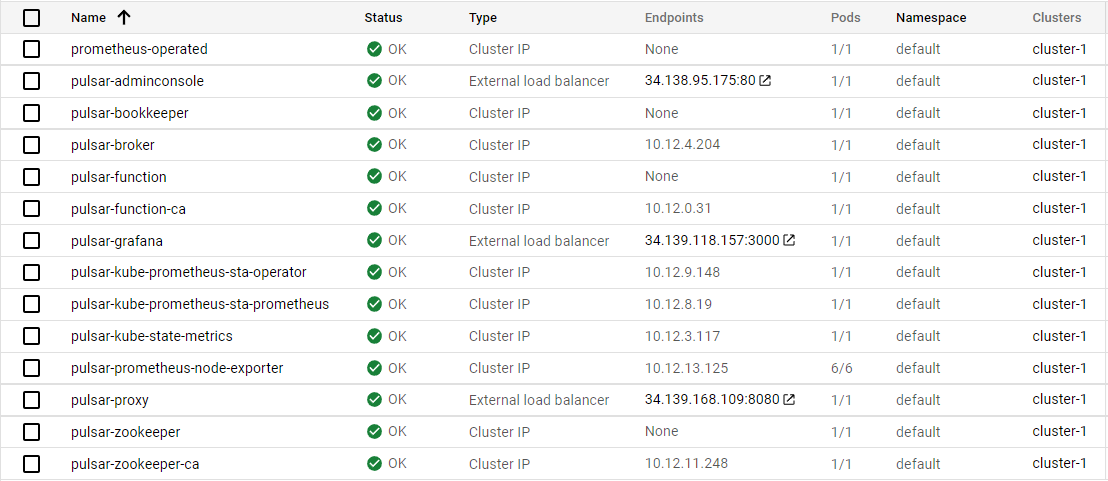Click green OK status icon for pulsar-broker
1108x481 pixels.
point(375,145)
